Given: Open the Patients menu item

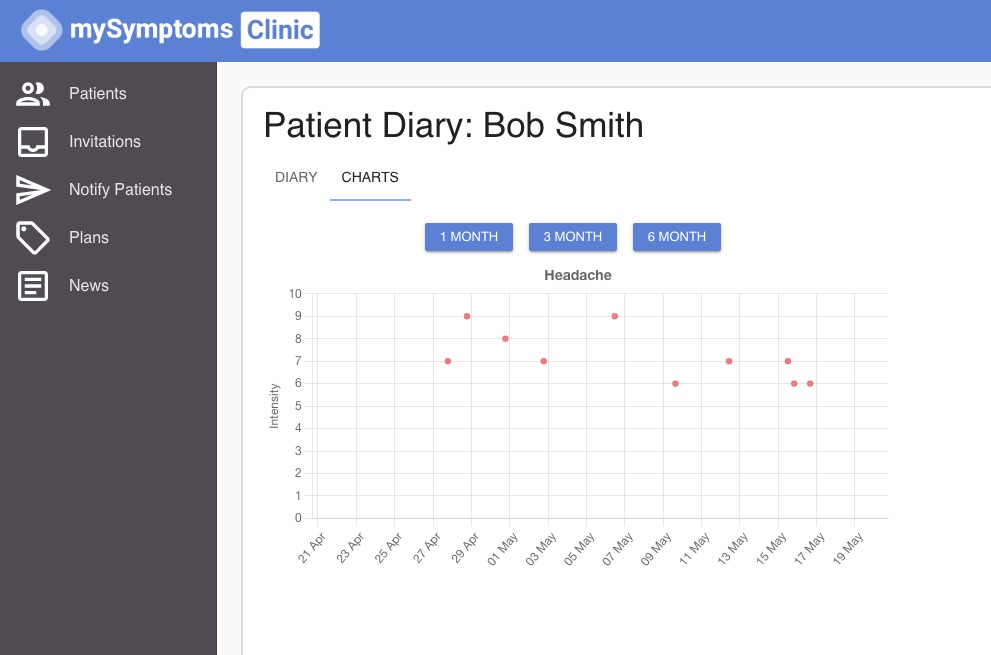Looking at the screenshot, I should (x=98, y=94).
